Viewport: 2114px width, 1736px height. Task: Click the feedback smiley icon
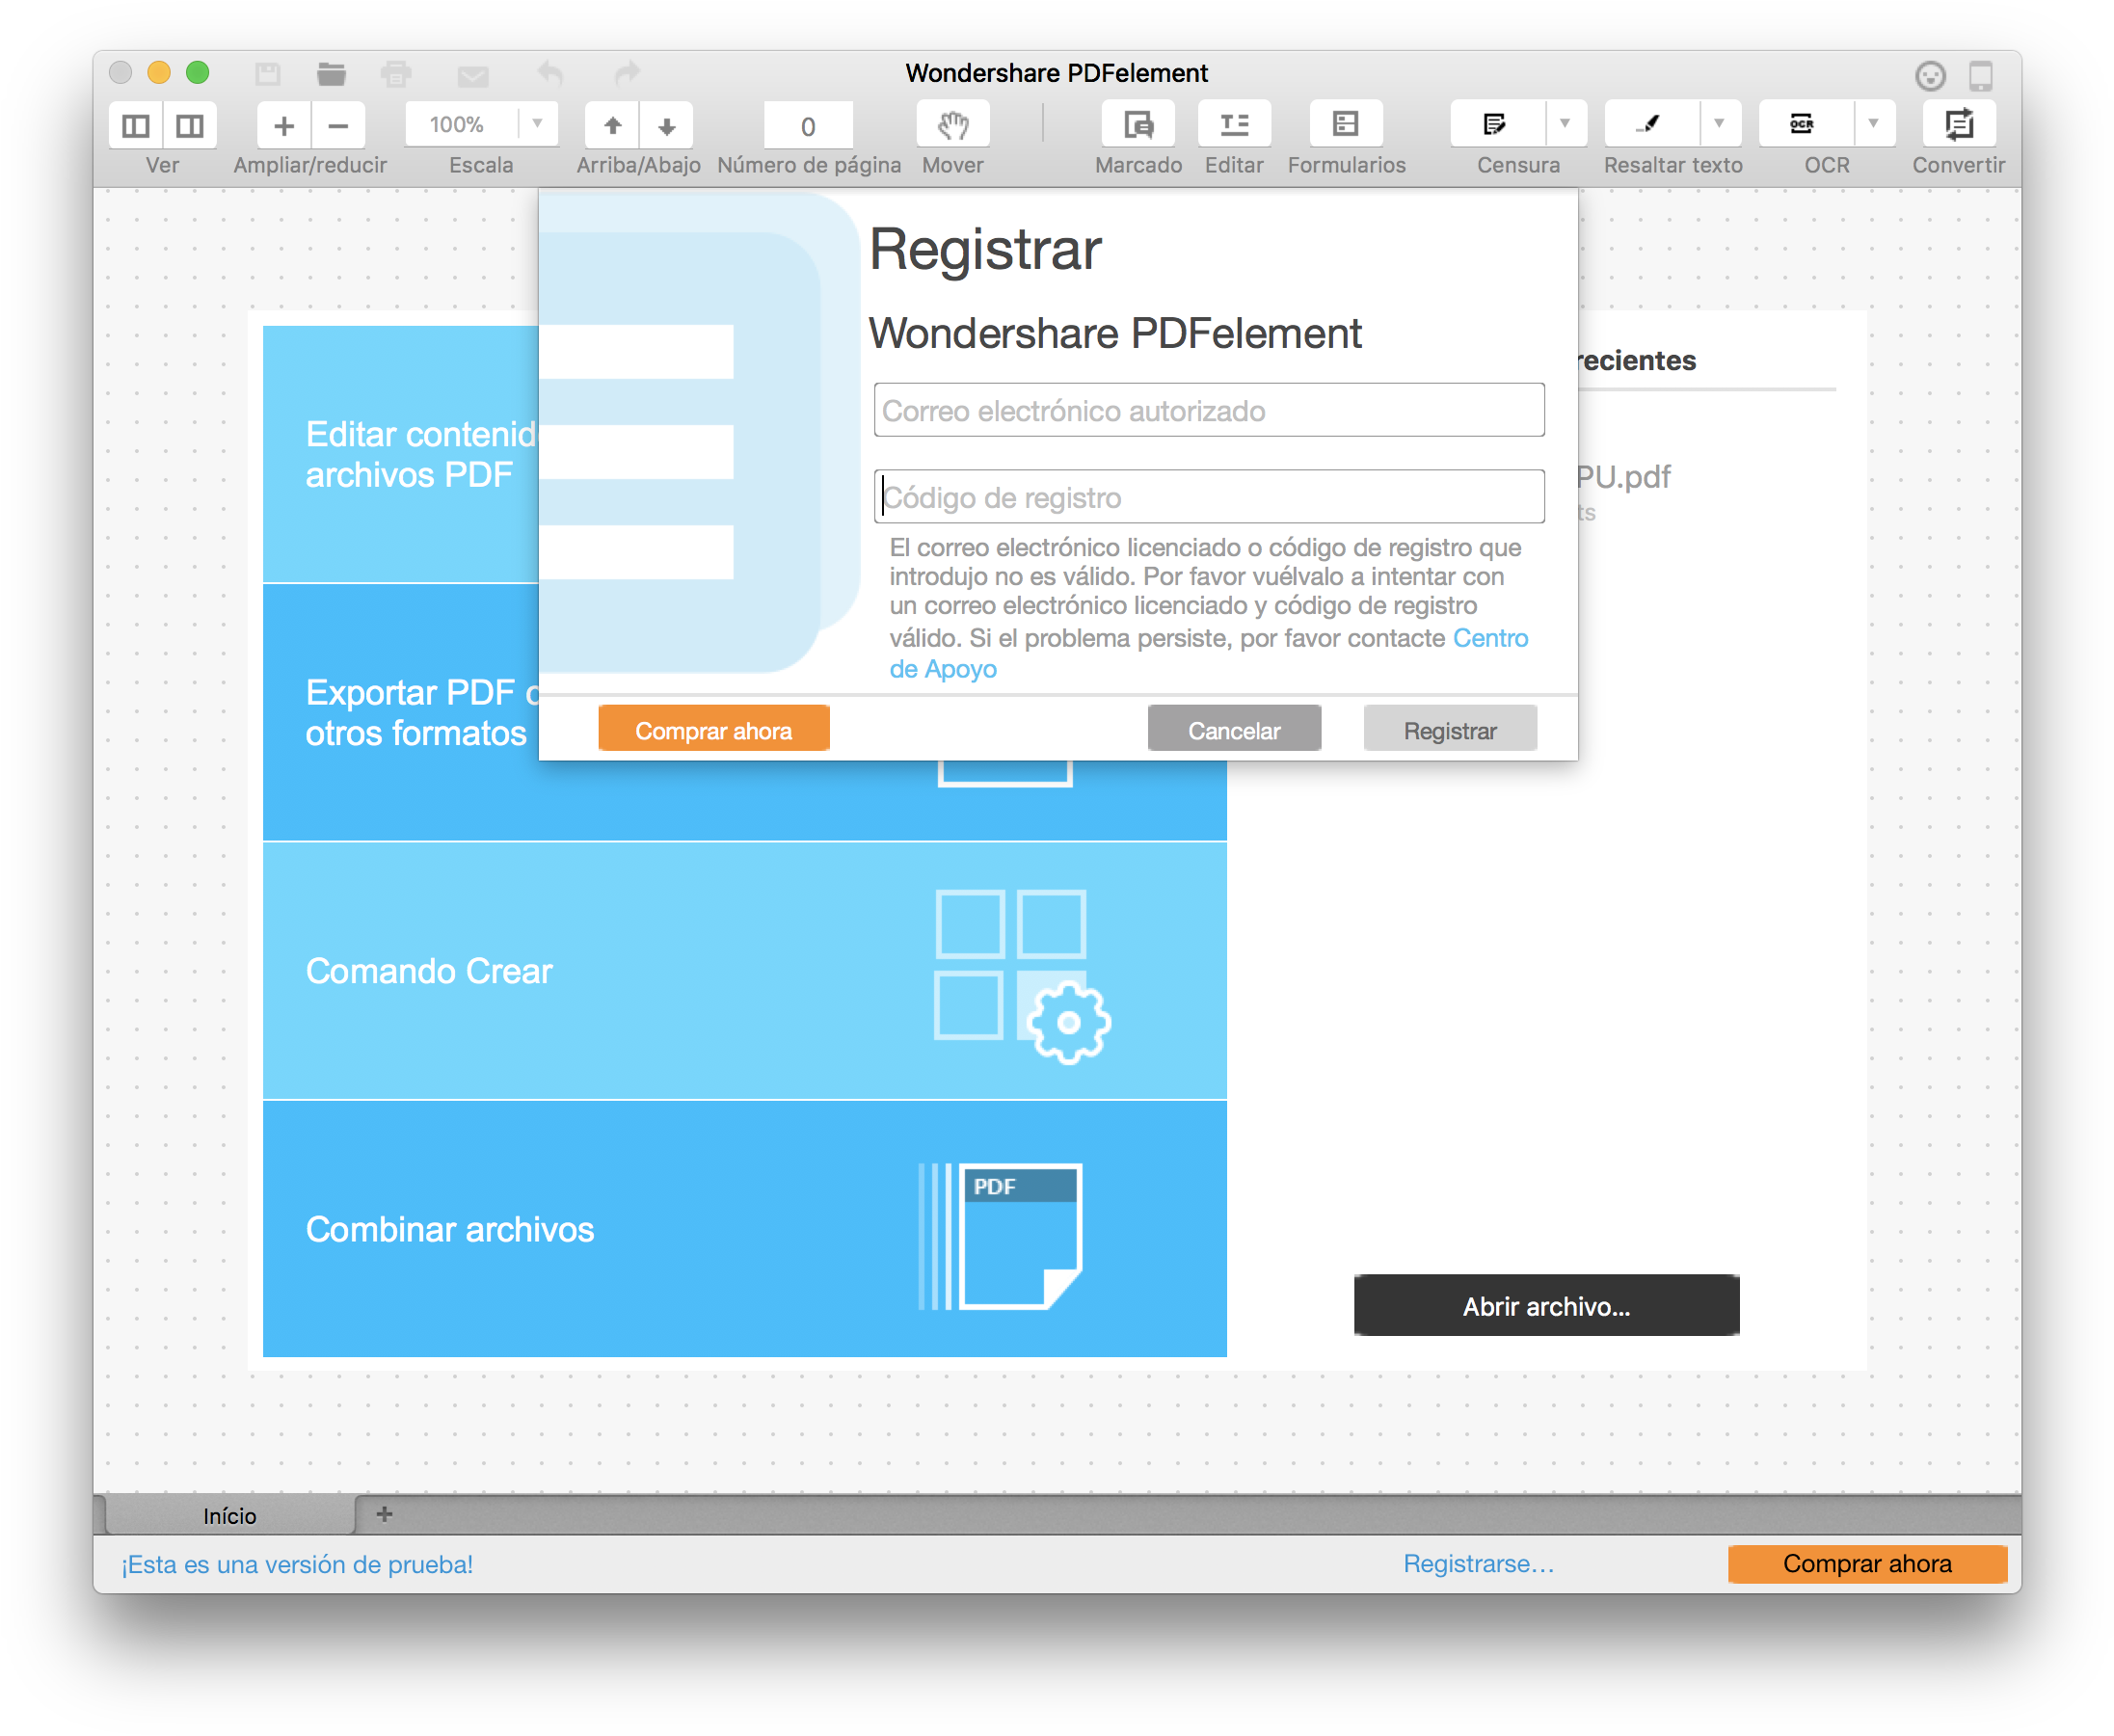(1929, 75)
